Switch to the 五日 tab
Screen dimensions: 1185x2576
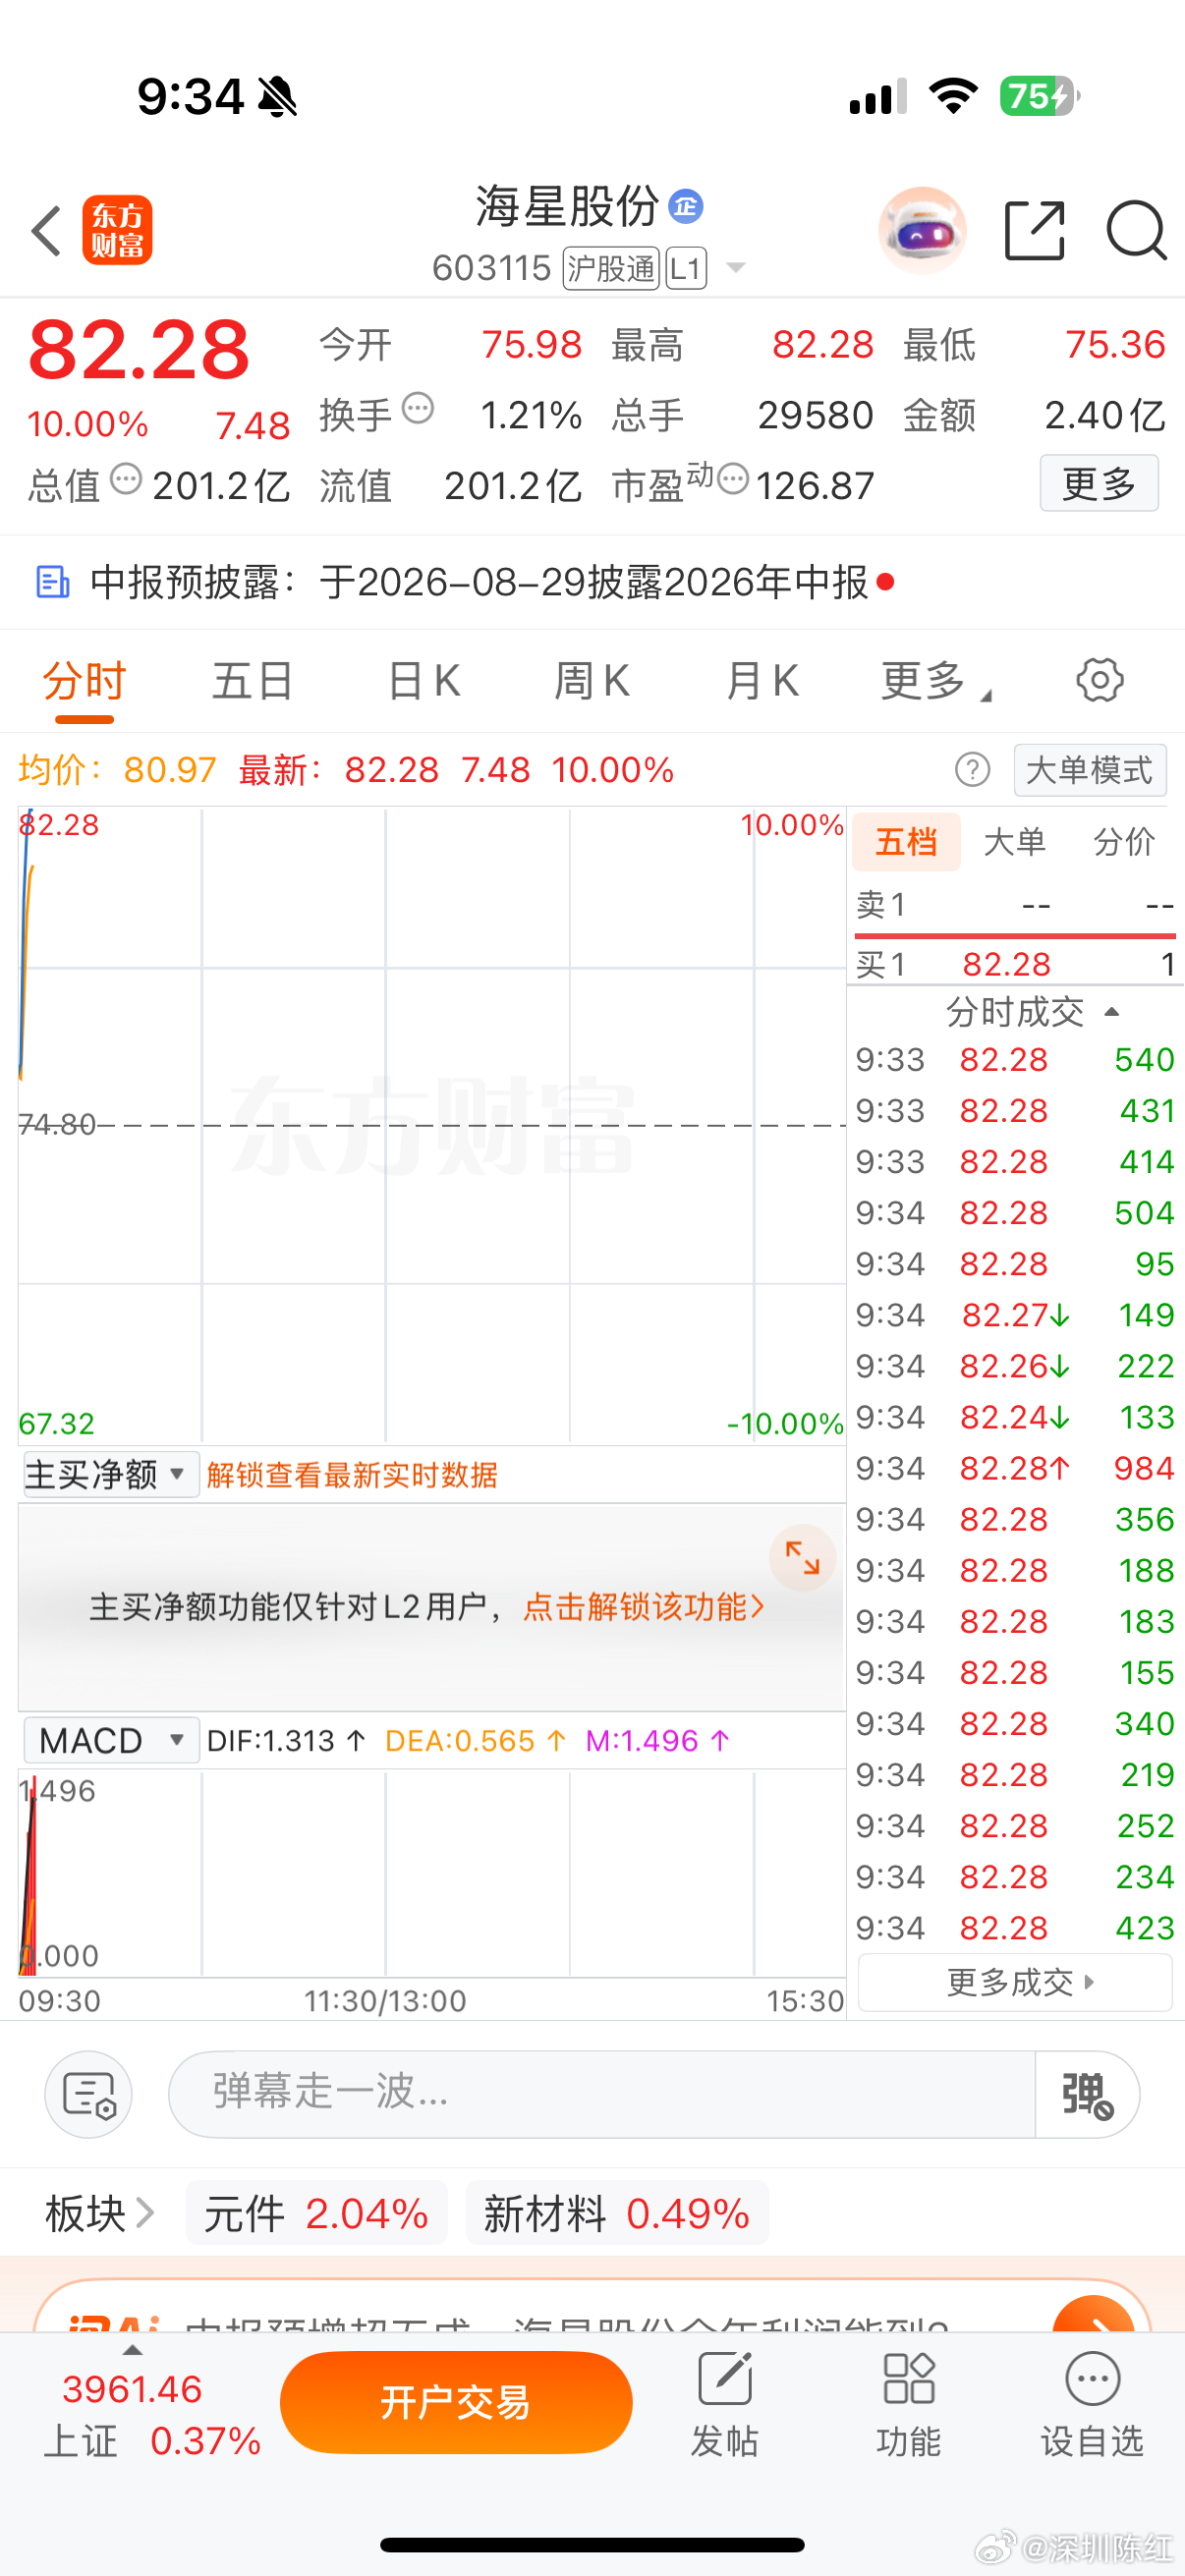(252, 681)
